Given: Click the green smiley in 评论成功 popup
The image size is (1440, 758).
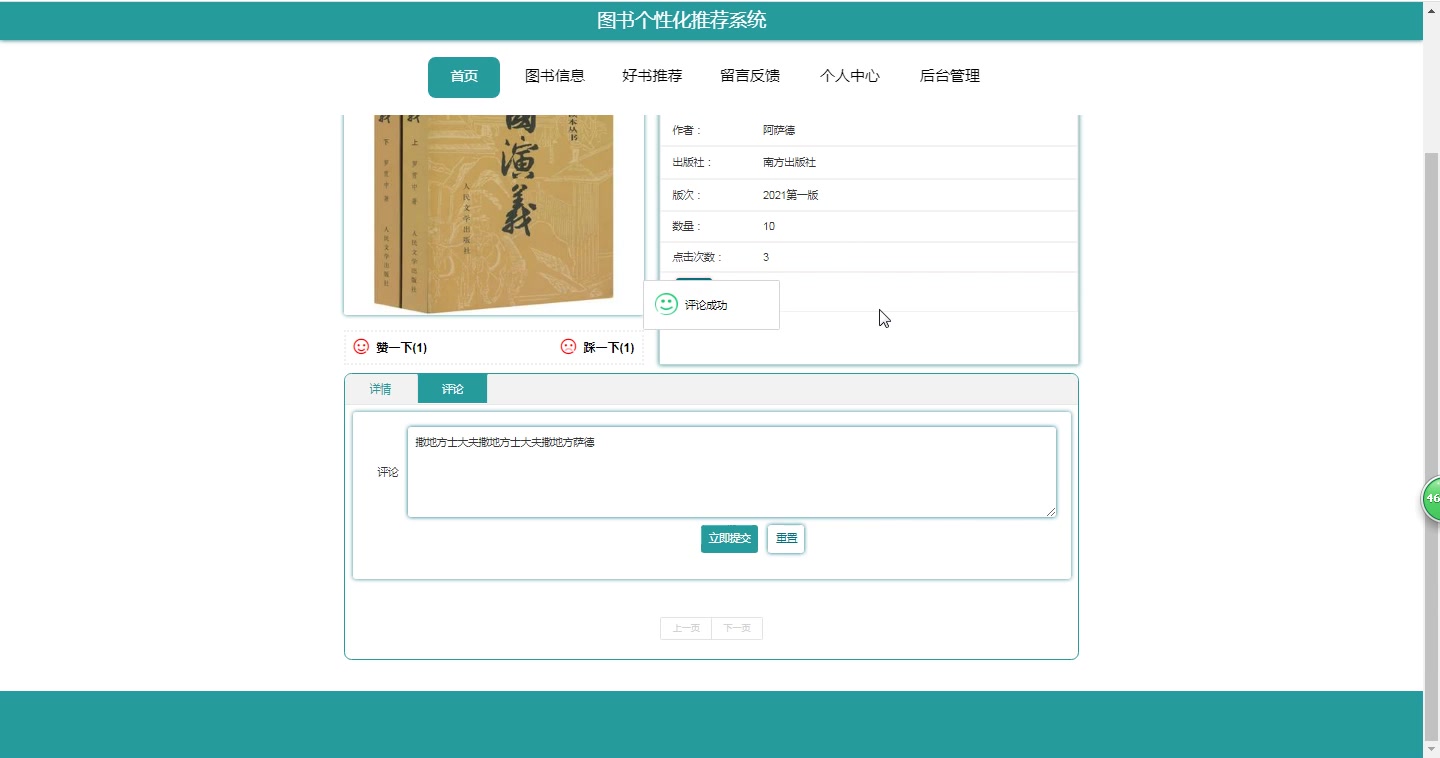Looking at the screenshot, I should pos(665,304).
